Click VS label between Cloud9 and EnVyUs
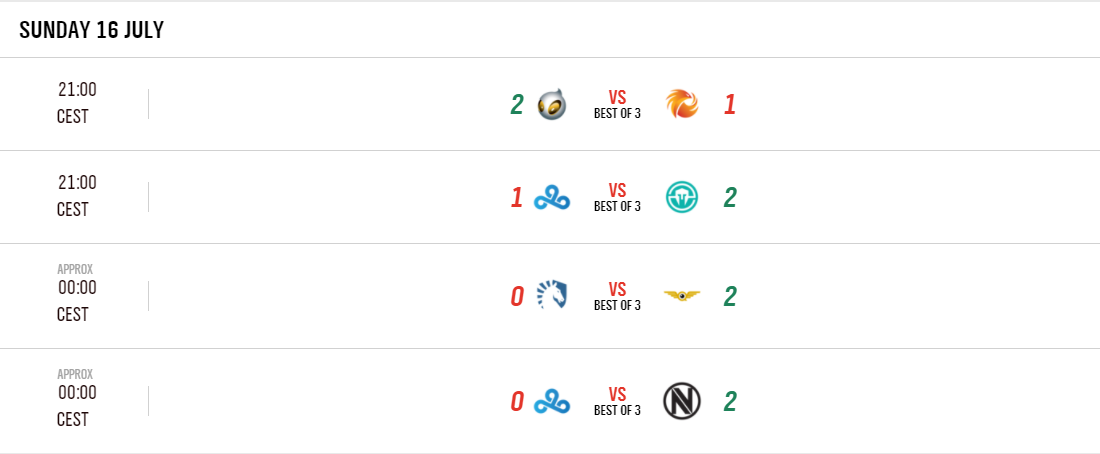The width and height of the screenshot is (1100, 454). pyautogui.click(x=617, y=395)
